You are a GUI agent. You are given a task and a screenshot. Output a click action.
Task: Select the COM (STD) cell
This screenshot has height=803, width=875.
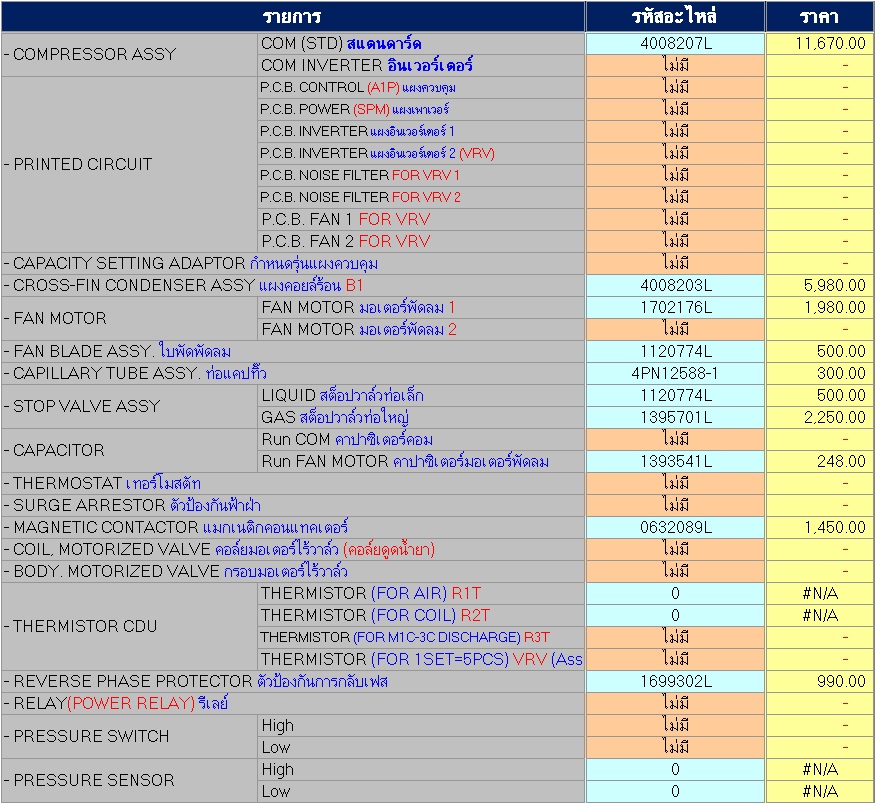[x=421, y=44]
